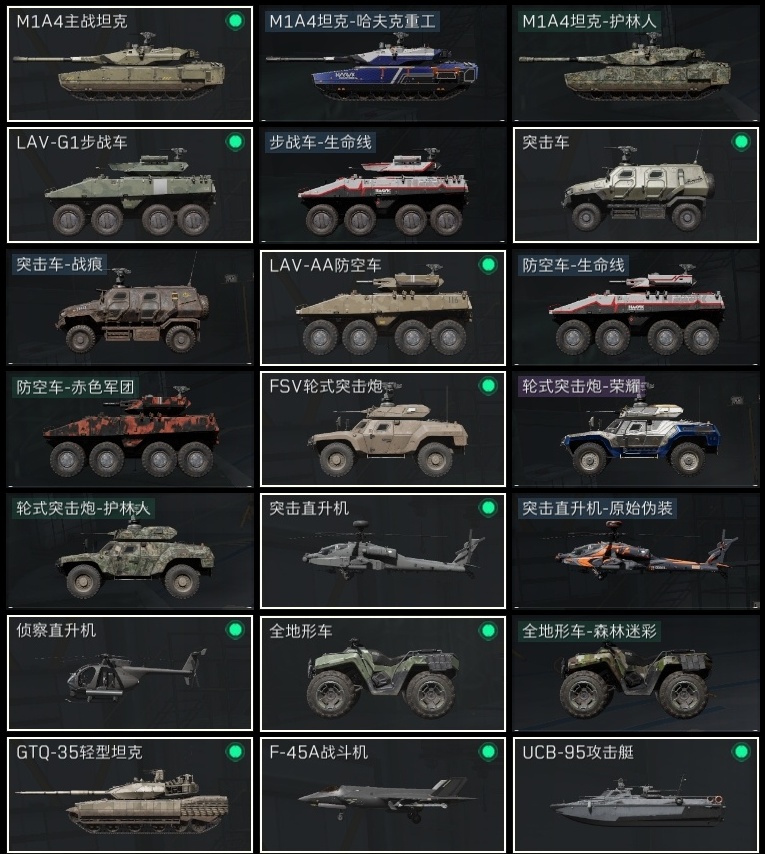
Task: Select the M1A4主战坦克 vehicle card
Action: (x=130, y=64)
